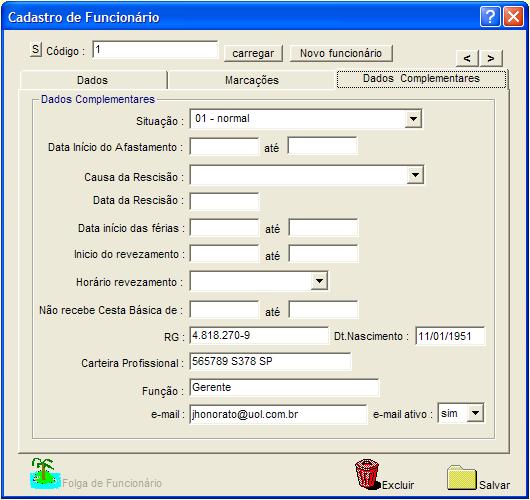The image size is (530, 500).
Task: Close the Cadastro de Funcionário window
Action: pyautogui.click(x=513, y=16)
